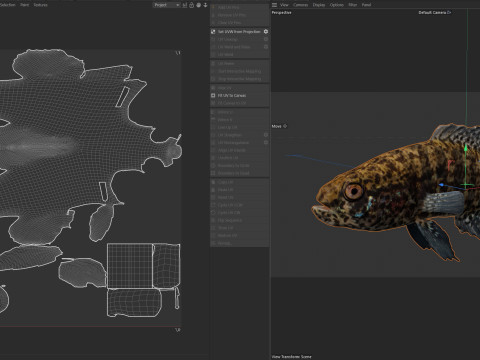The image size is (480, 360).
Task: Open the Project dropdown in UV editor
Action: pos(166,5)
